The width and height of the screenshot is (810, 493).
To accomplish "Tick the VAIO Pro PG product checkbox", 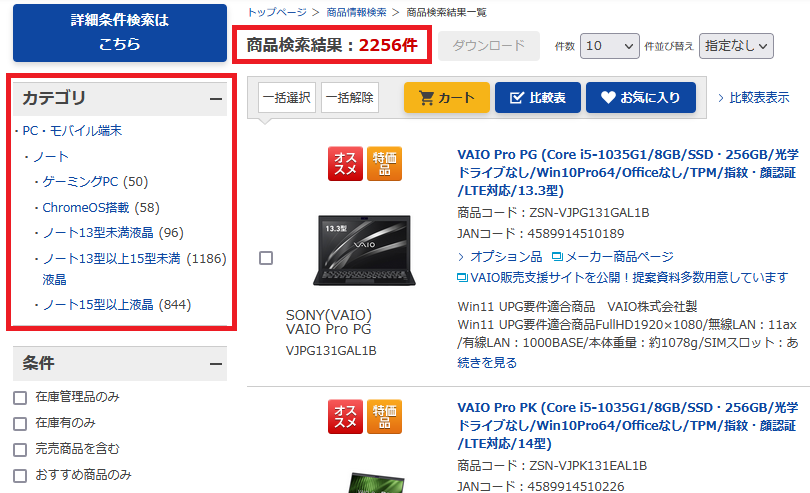I will click(x=266, y=258).
